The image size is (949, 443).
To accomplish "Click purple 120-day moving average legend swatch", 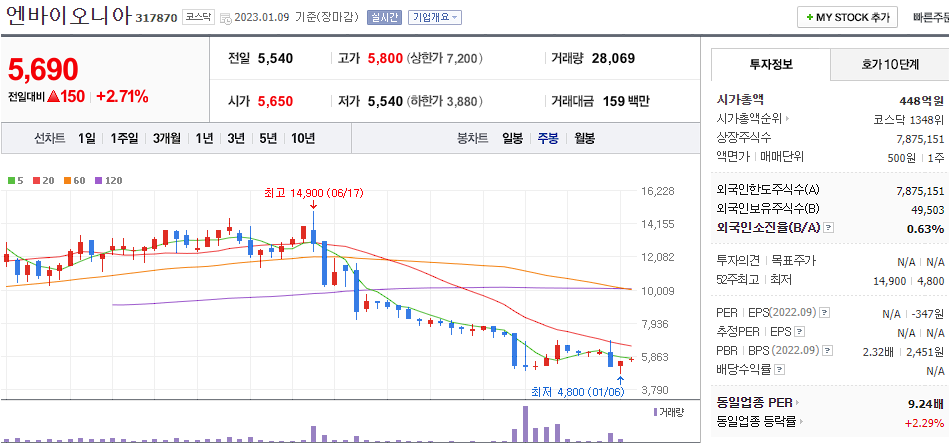I will [98, 180].
